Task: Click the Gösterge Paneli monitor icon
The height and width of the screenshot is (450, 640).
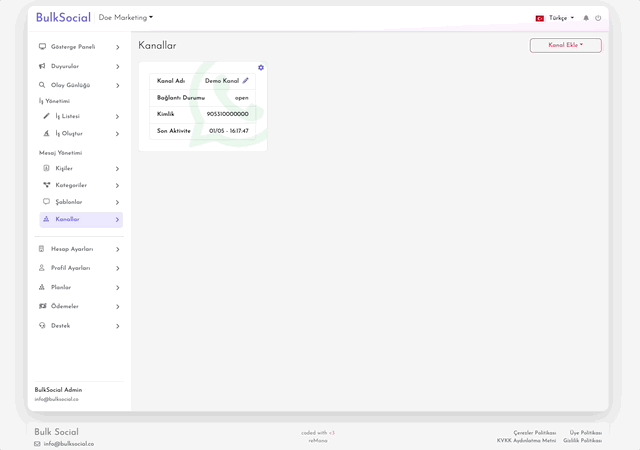Action: click(x=42, y=47)
